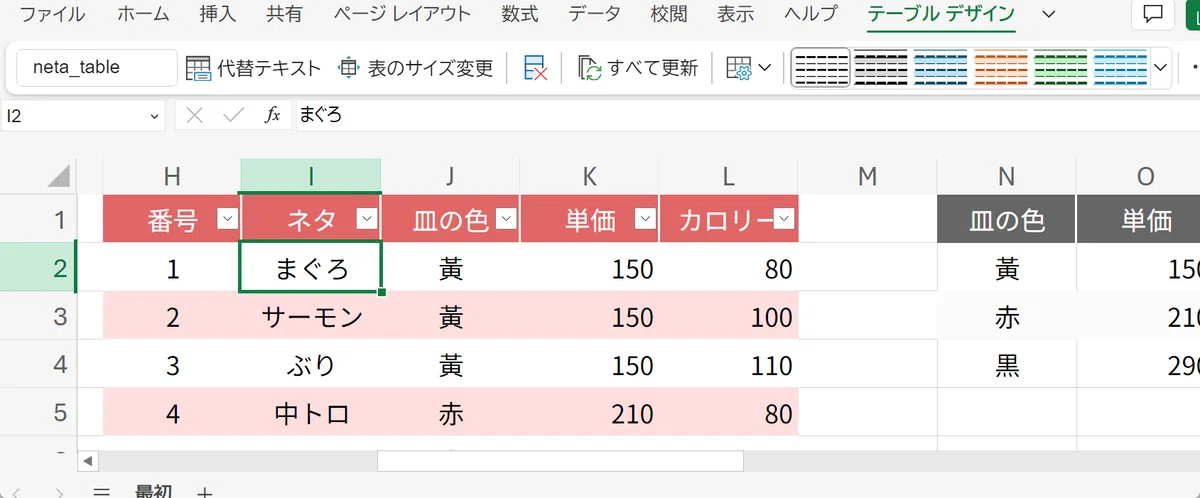The image size is (1200, 498).
Task: Click the すべて更新 button
Action: point(638,68)
